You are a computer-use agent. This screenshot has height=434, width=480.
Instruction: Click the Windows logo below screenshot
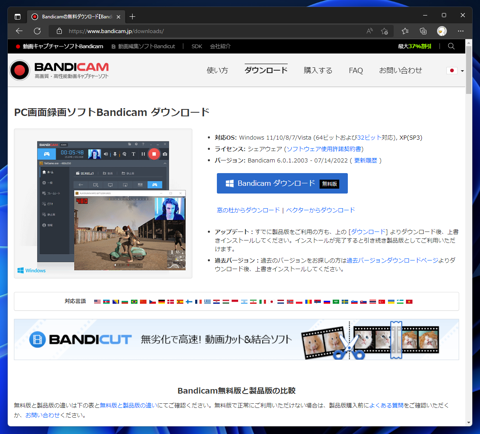(x=31, y=270)
